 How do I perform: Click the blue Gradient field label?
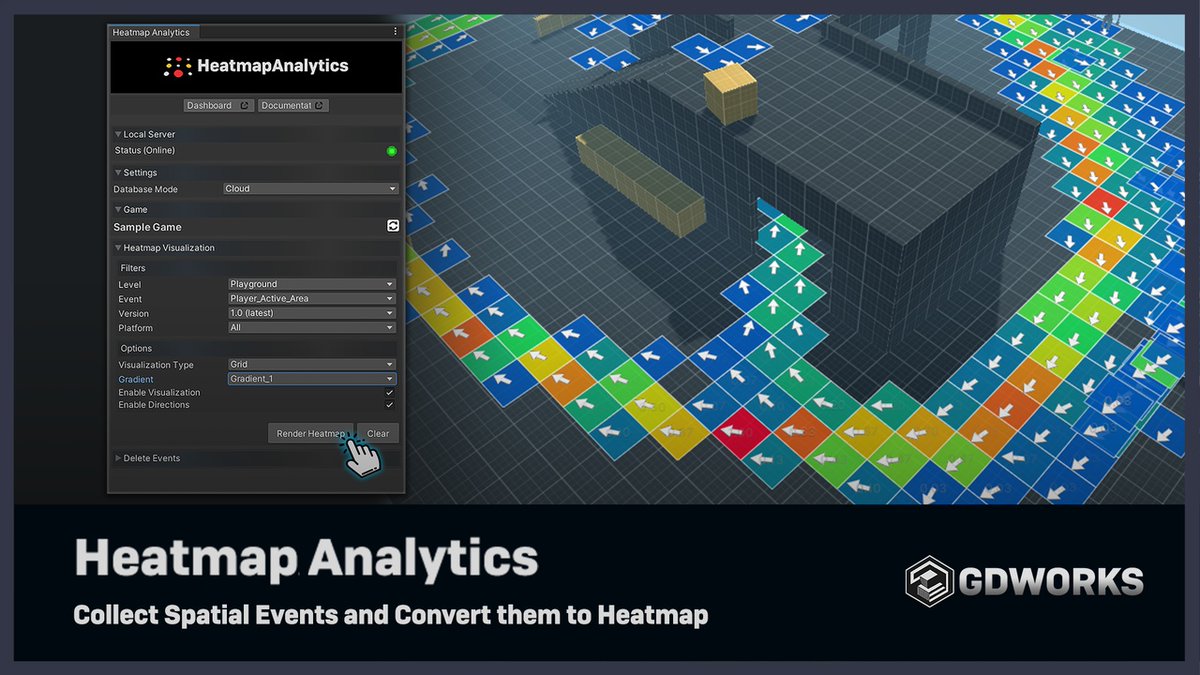point(136,380)
